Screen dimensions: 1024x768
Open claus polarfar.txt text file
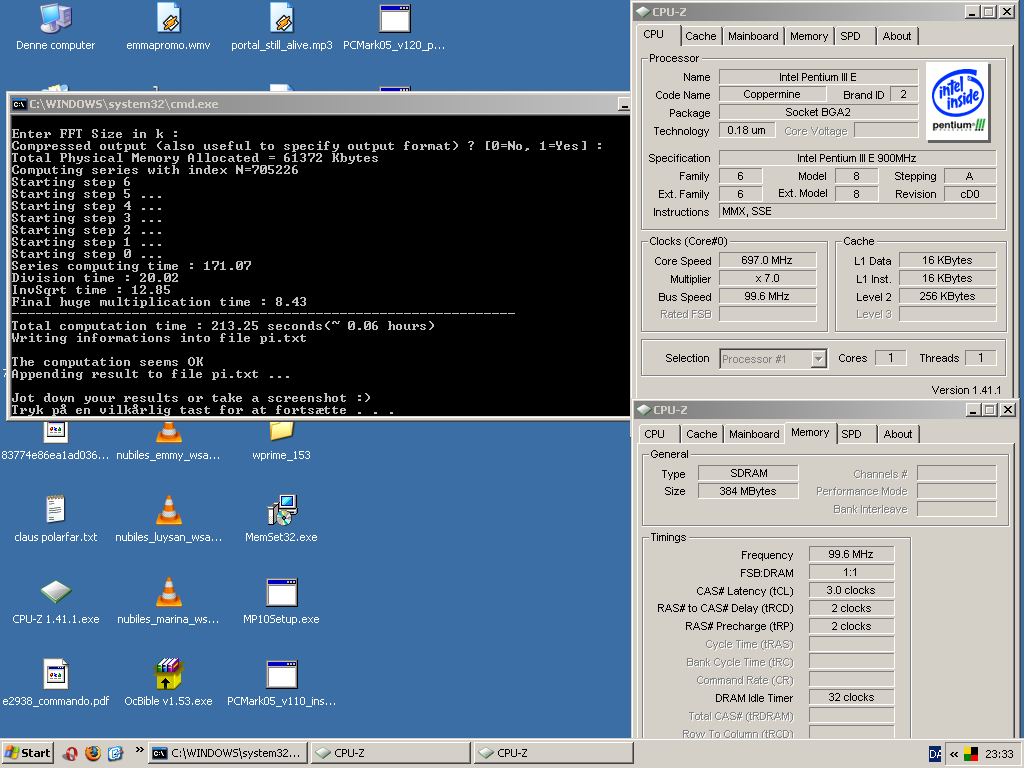(x=56, y=509)
